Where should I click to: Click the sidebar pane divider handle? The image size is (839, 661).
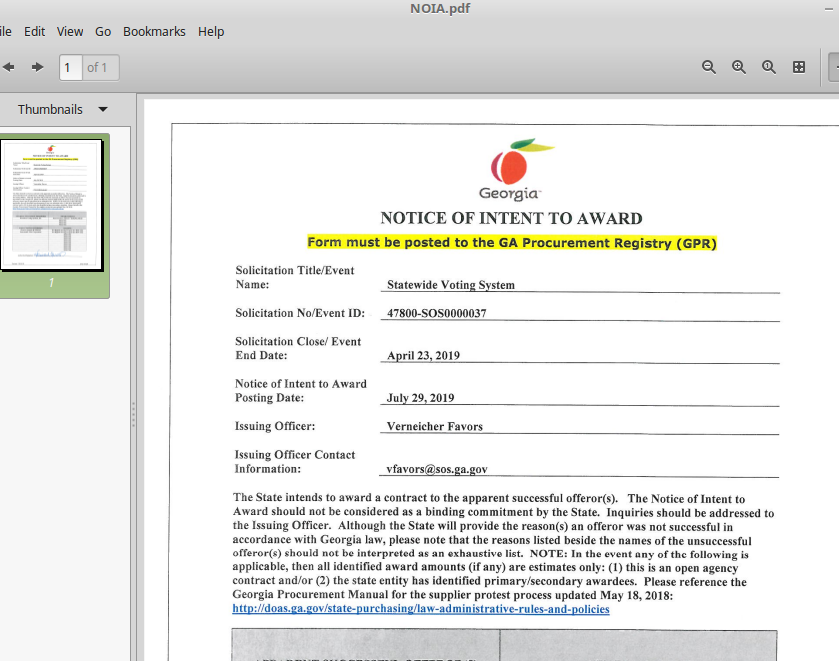coord(133,415)
